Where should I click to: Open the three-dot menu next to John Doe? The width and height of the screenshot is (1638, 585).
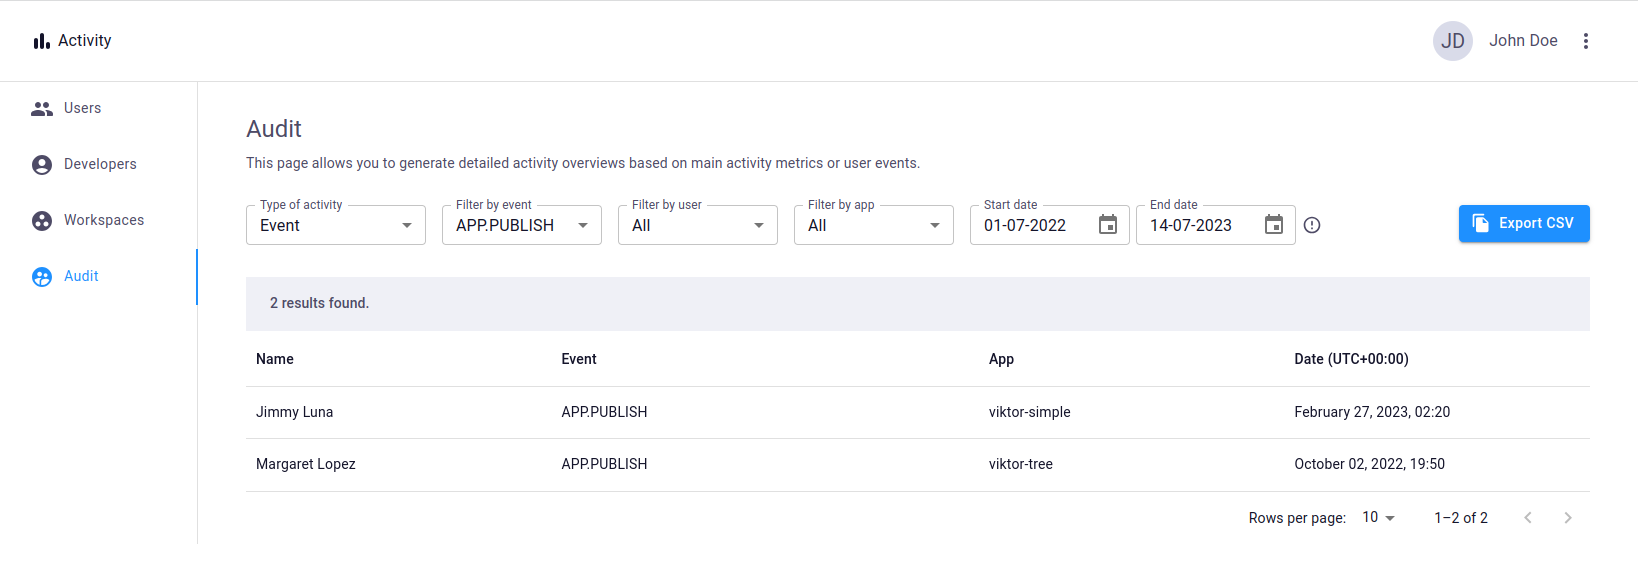point(1585,41)
